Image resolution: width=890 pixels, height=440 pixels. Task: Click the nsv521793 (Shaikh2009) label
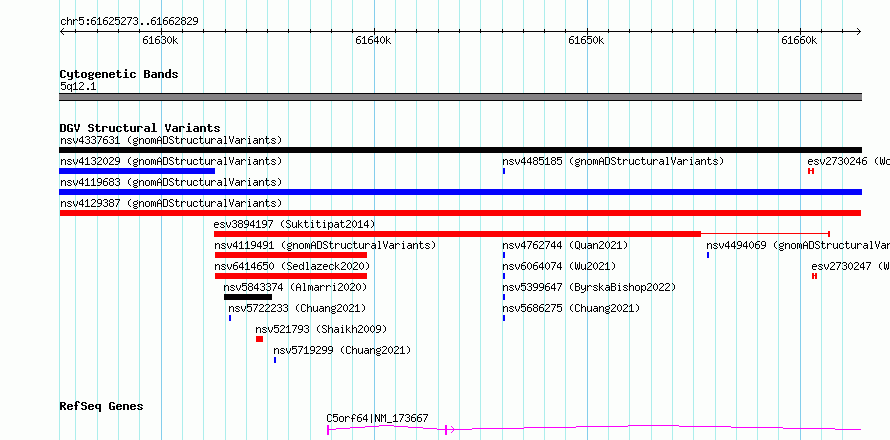[321, 329]
